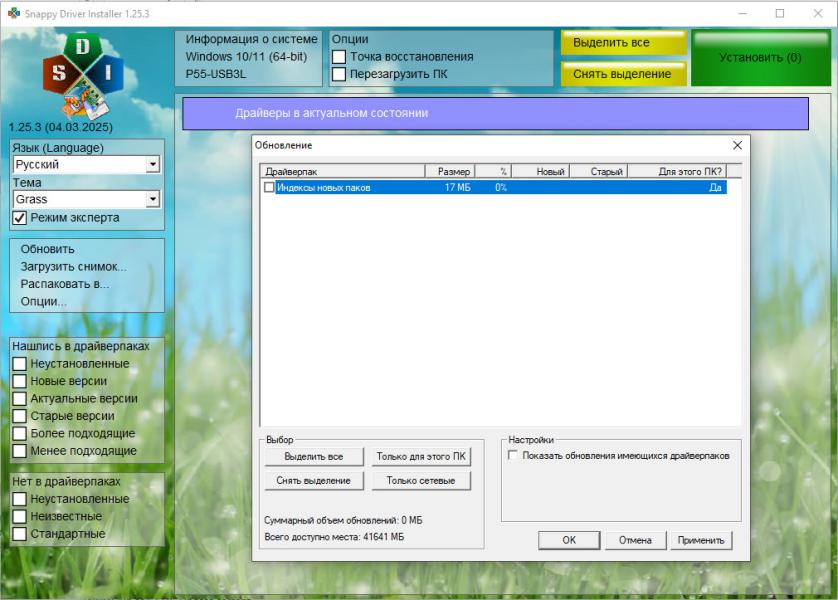Toggle the Перезагрузить ПК checkbox
Screen dimensions: 838x600
coord(339,74)
